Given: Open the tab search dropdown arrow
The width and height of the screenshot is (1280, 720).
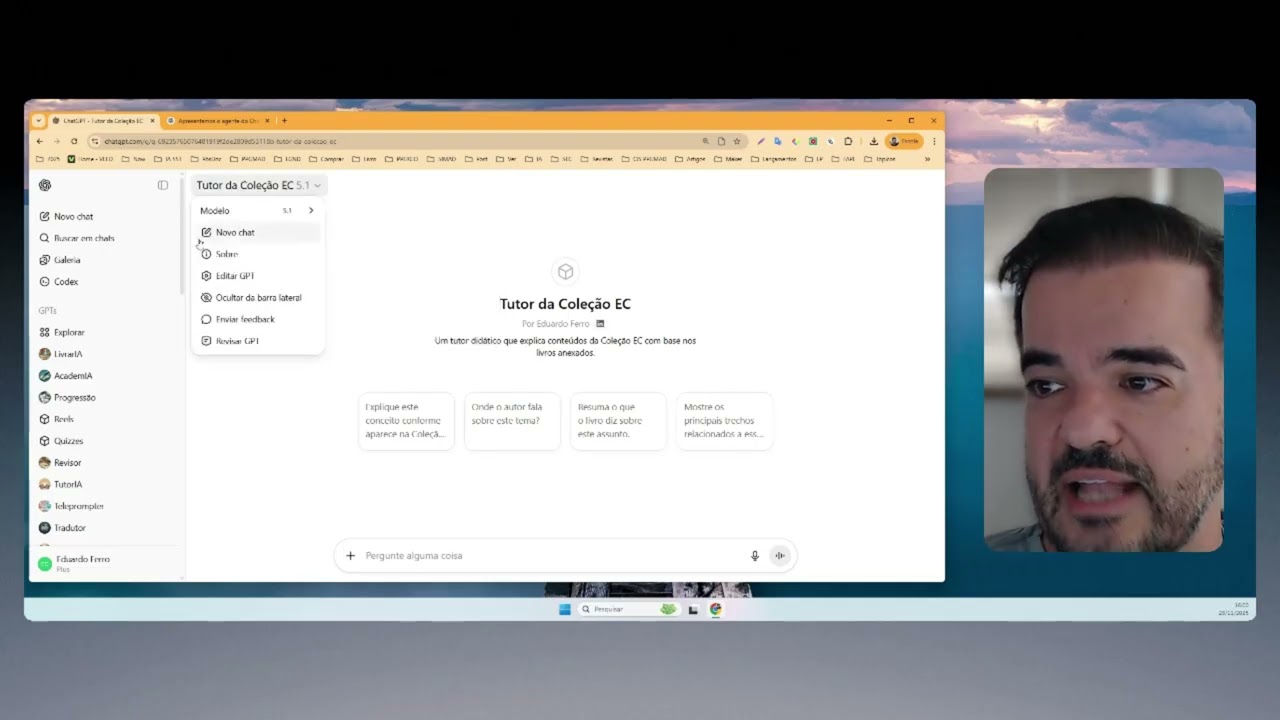Looking at the screenshot, I should (39, 121).
